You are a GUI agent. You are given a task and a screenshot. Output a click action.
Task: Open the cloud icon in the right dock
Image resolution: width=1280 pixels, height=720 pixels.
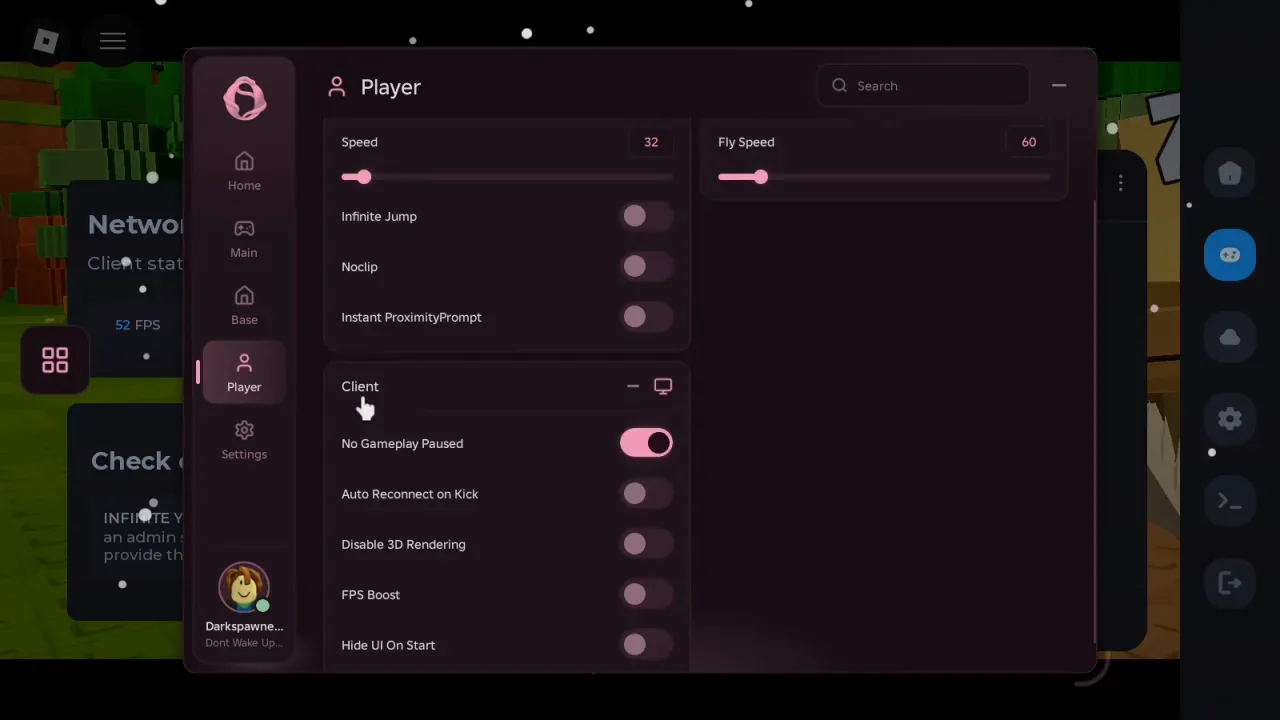pos(1230,337)
